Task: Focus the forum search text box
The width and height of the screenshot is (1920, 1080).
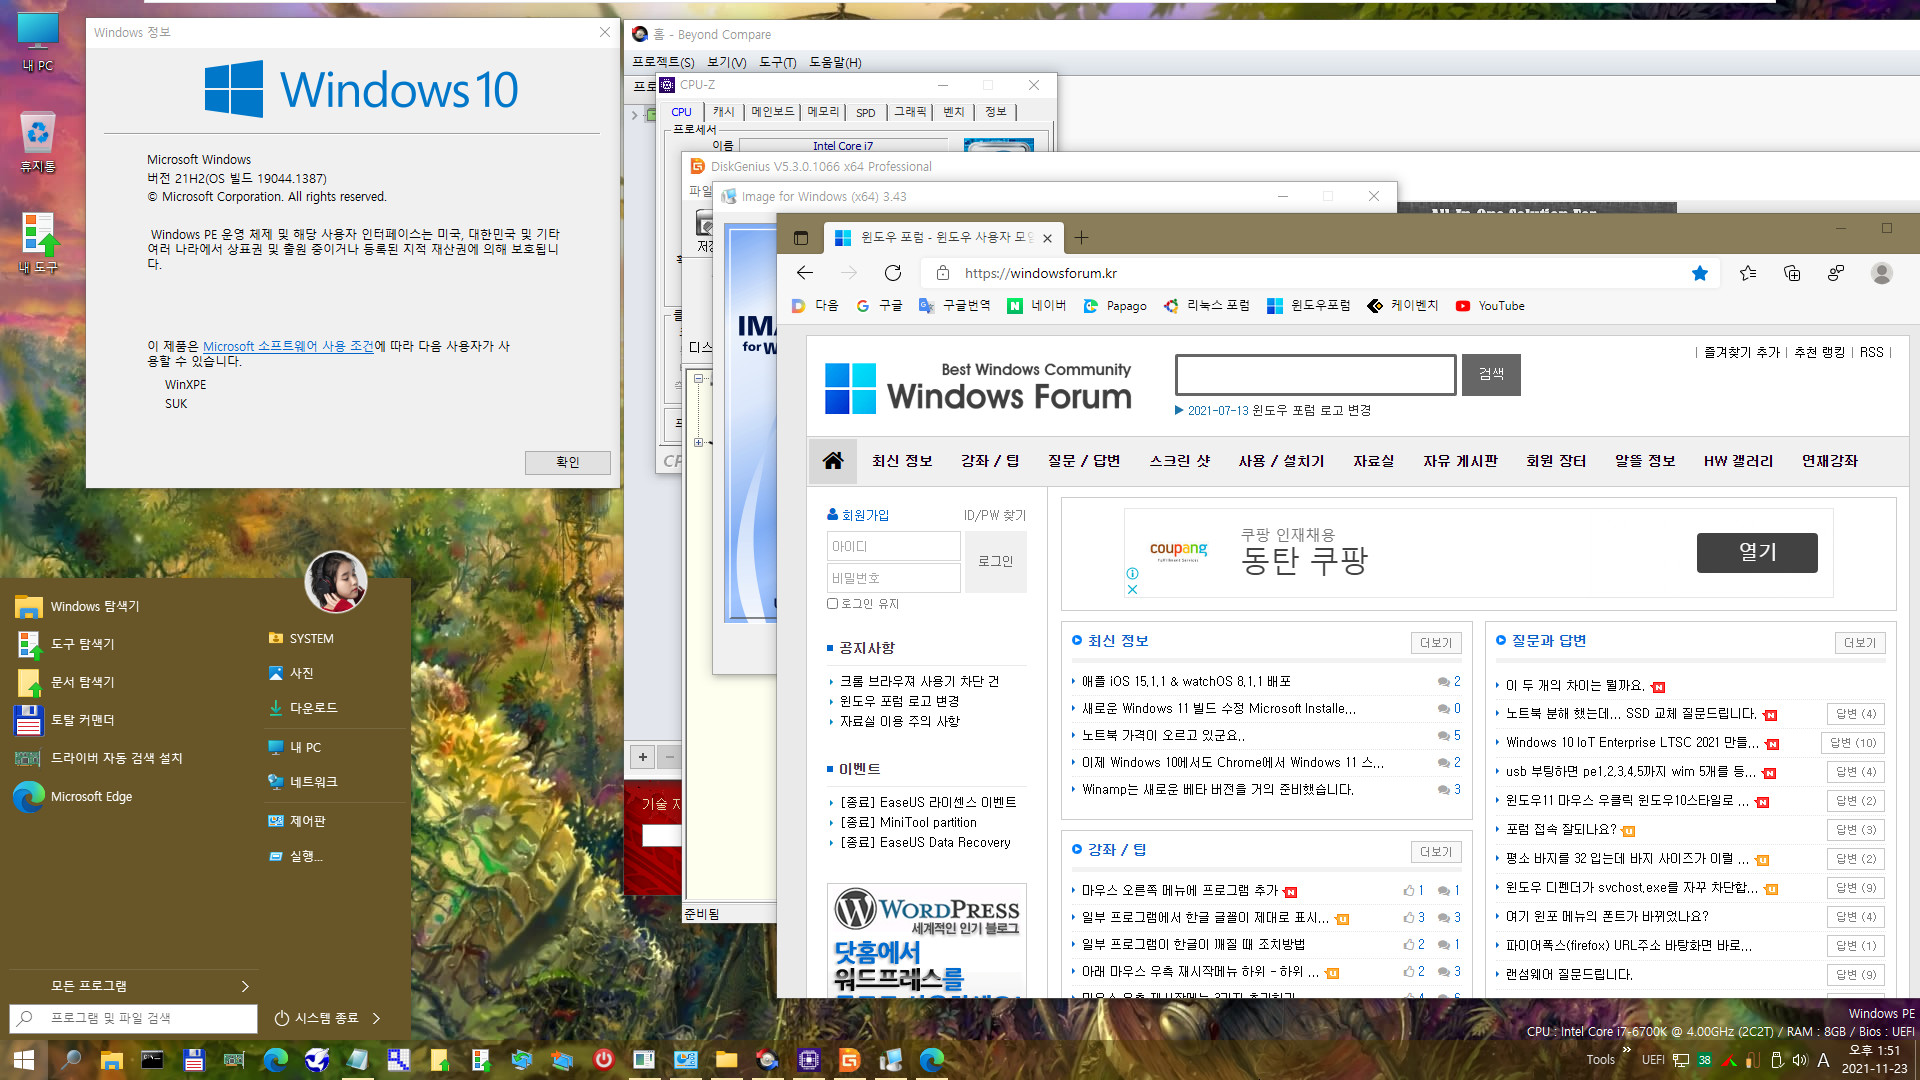Action: [x=1315, y=374]
